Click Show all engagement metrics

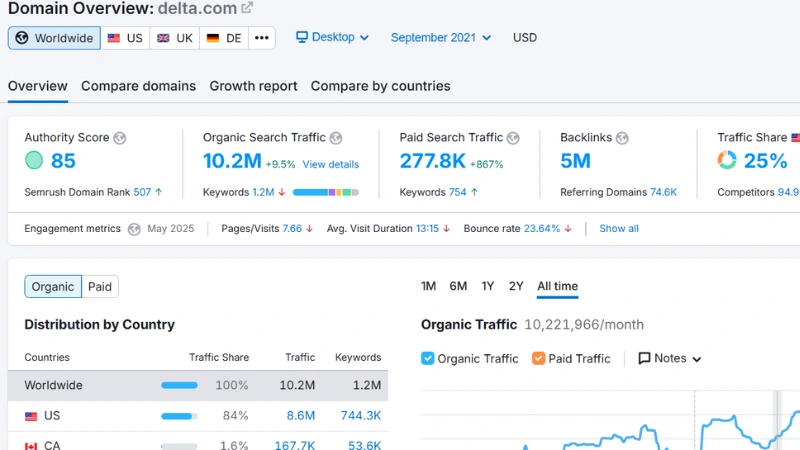(619, 229)
